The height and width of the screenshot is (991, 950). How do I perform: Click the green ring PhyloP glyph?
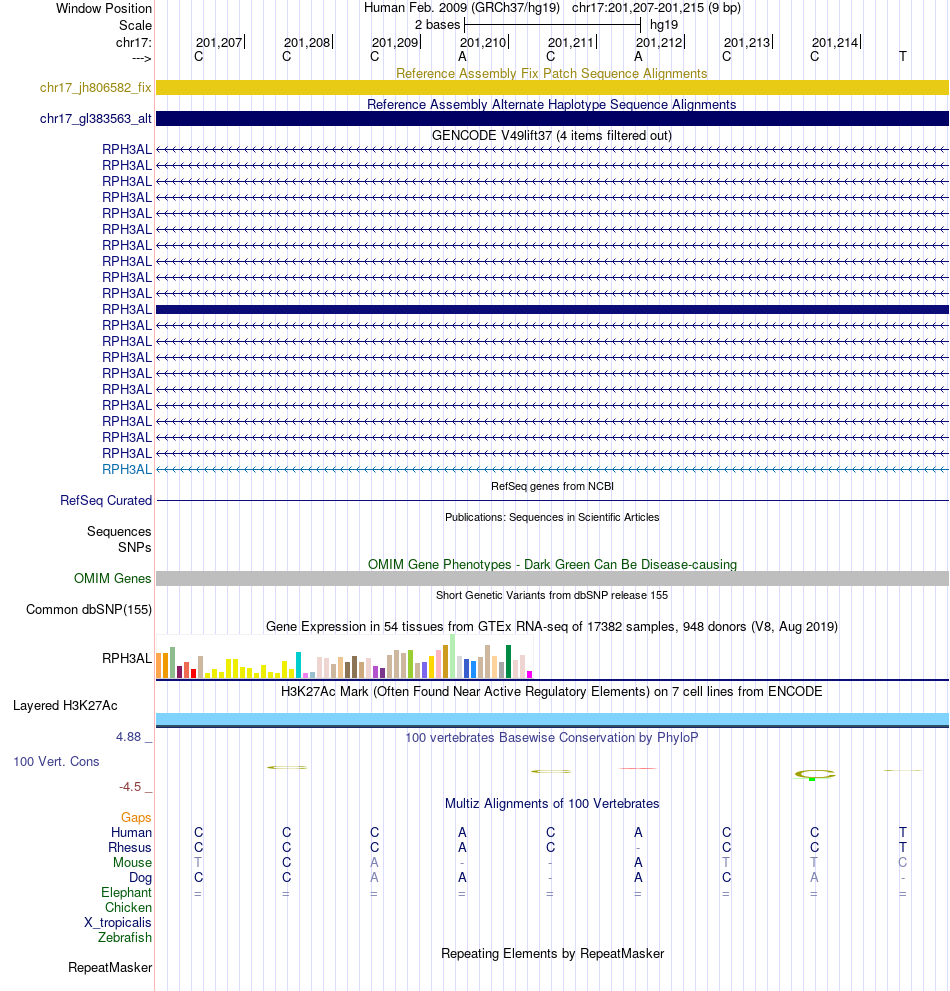point(815,774)
